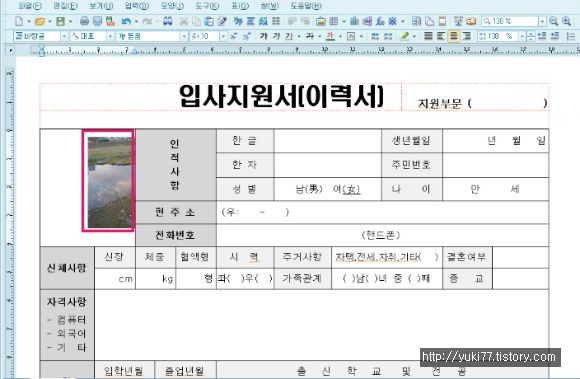This screenshot has width=580, height=379.
Task: Toggle underline 가 formatting
Action: tap(289, 36)
